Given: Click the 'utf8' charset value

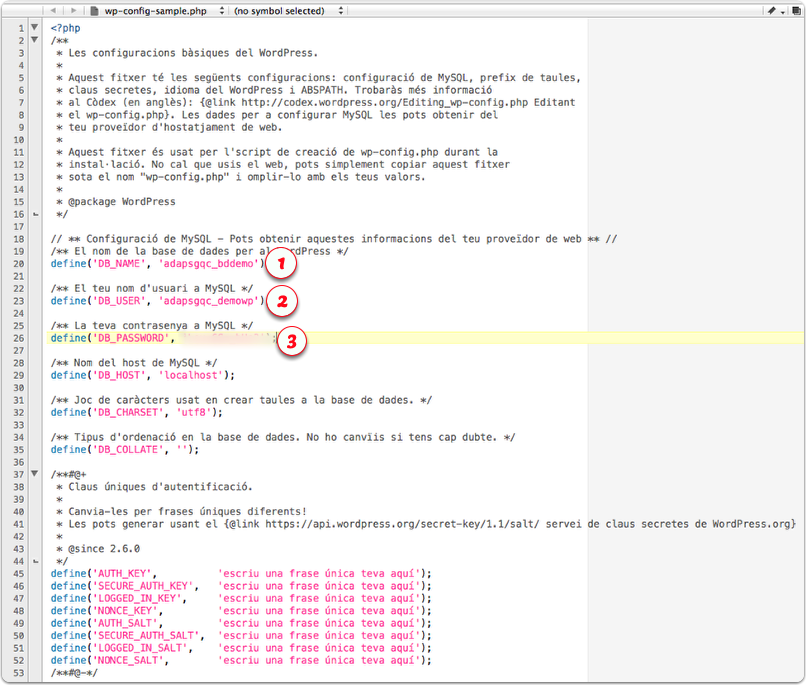Looking at the screenshot, I should point(194,412).
